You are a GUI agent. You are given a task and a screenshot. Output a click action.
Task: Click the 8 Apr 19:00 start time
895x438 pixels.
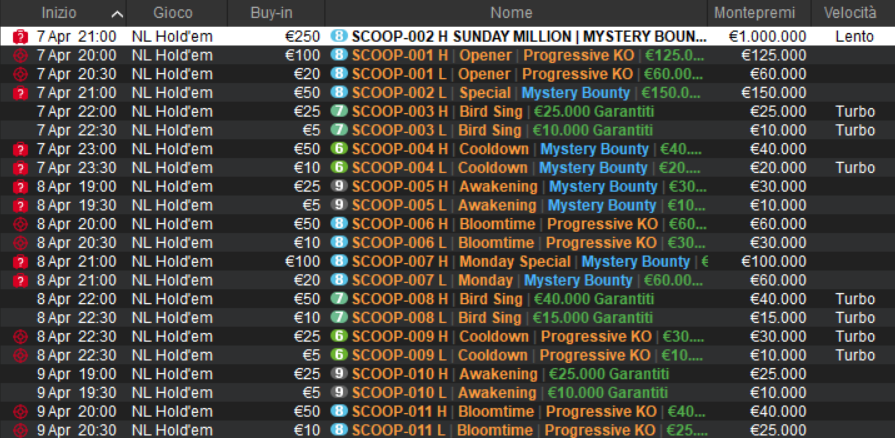(76, 187)
